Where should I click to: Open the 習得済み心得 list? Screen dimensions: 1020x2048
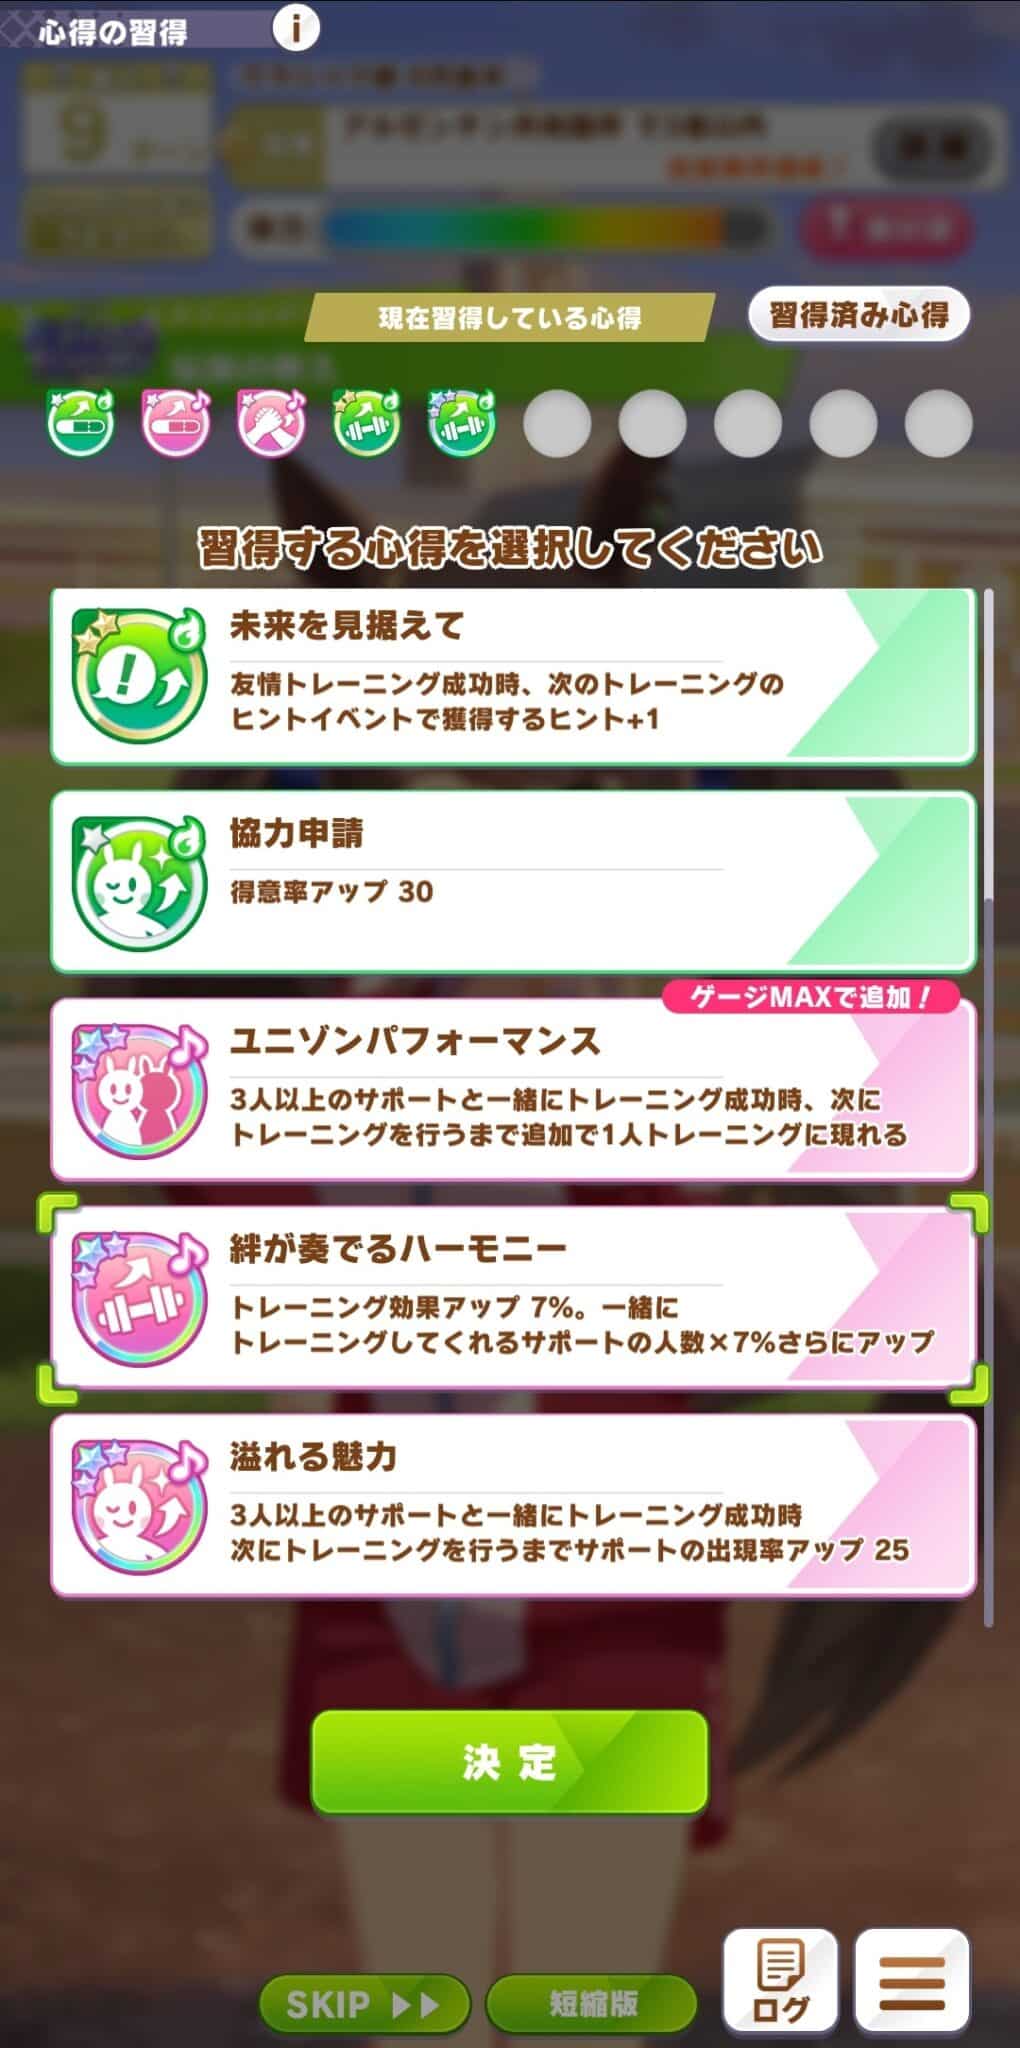point(859,315)
